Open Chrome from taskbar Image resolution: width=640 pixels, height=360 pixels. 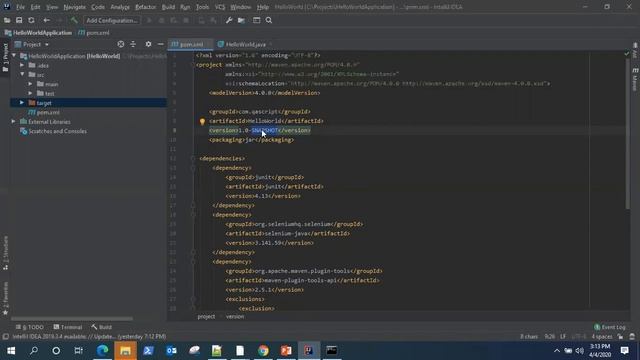pos(263,351)
